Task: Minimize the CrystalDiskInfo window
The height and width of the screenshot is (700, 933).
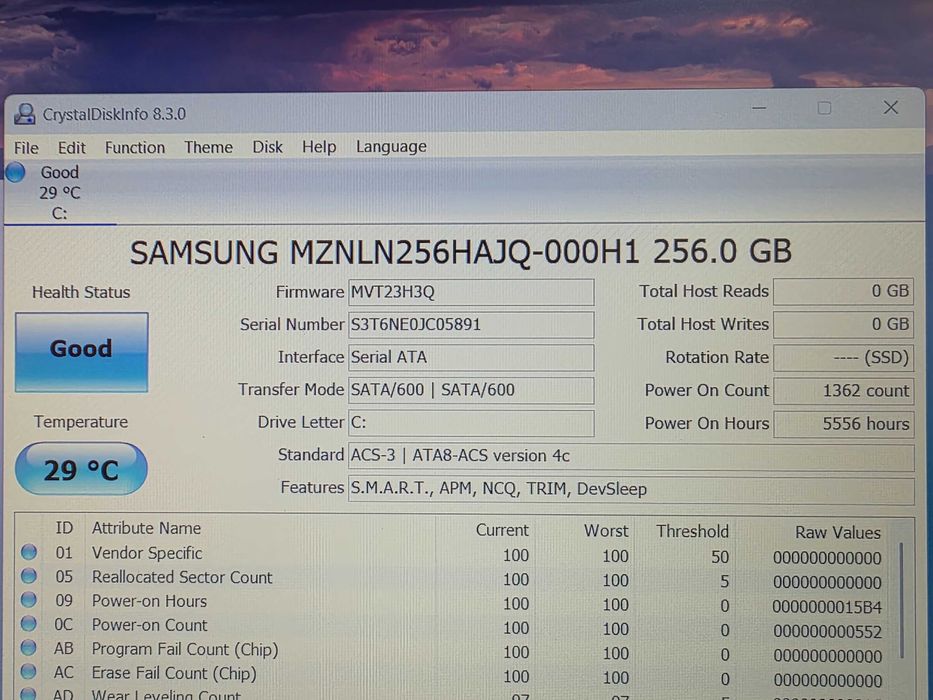Action: click(759, 108)
